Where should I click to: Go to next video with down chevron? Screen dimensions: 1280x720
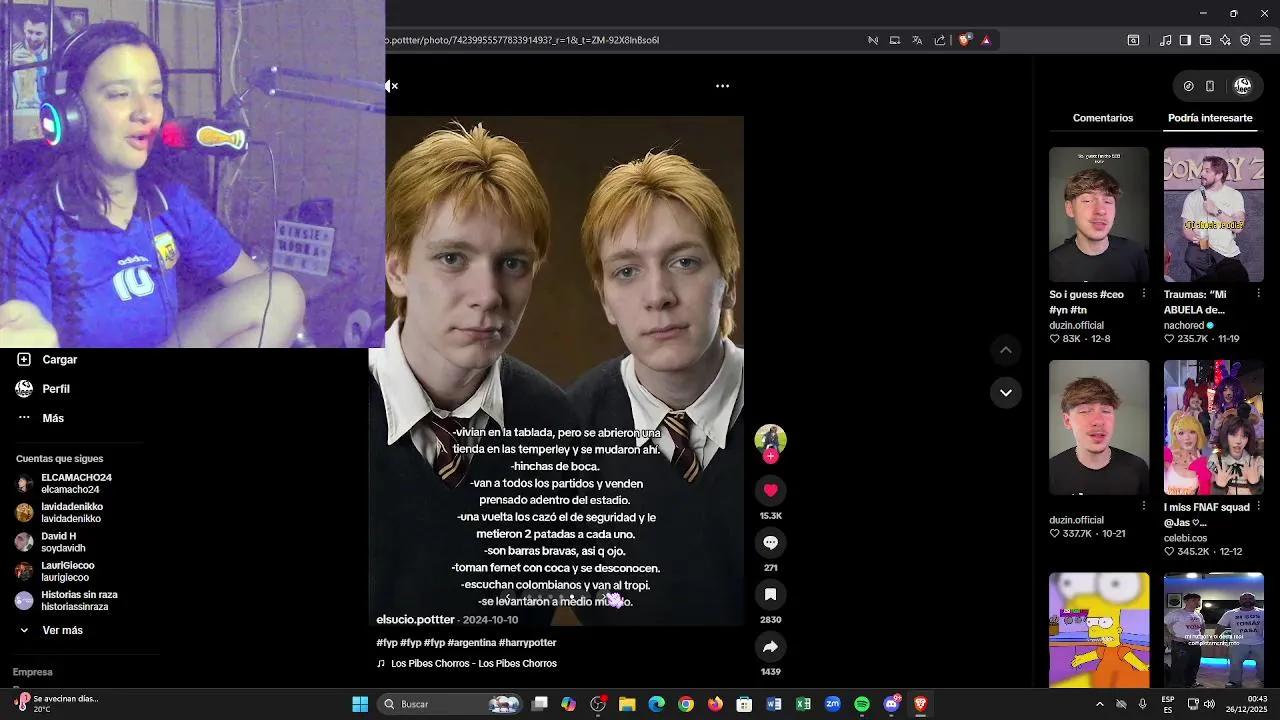click(x=1005, y=392)
